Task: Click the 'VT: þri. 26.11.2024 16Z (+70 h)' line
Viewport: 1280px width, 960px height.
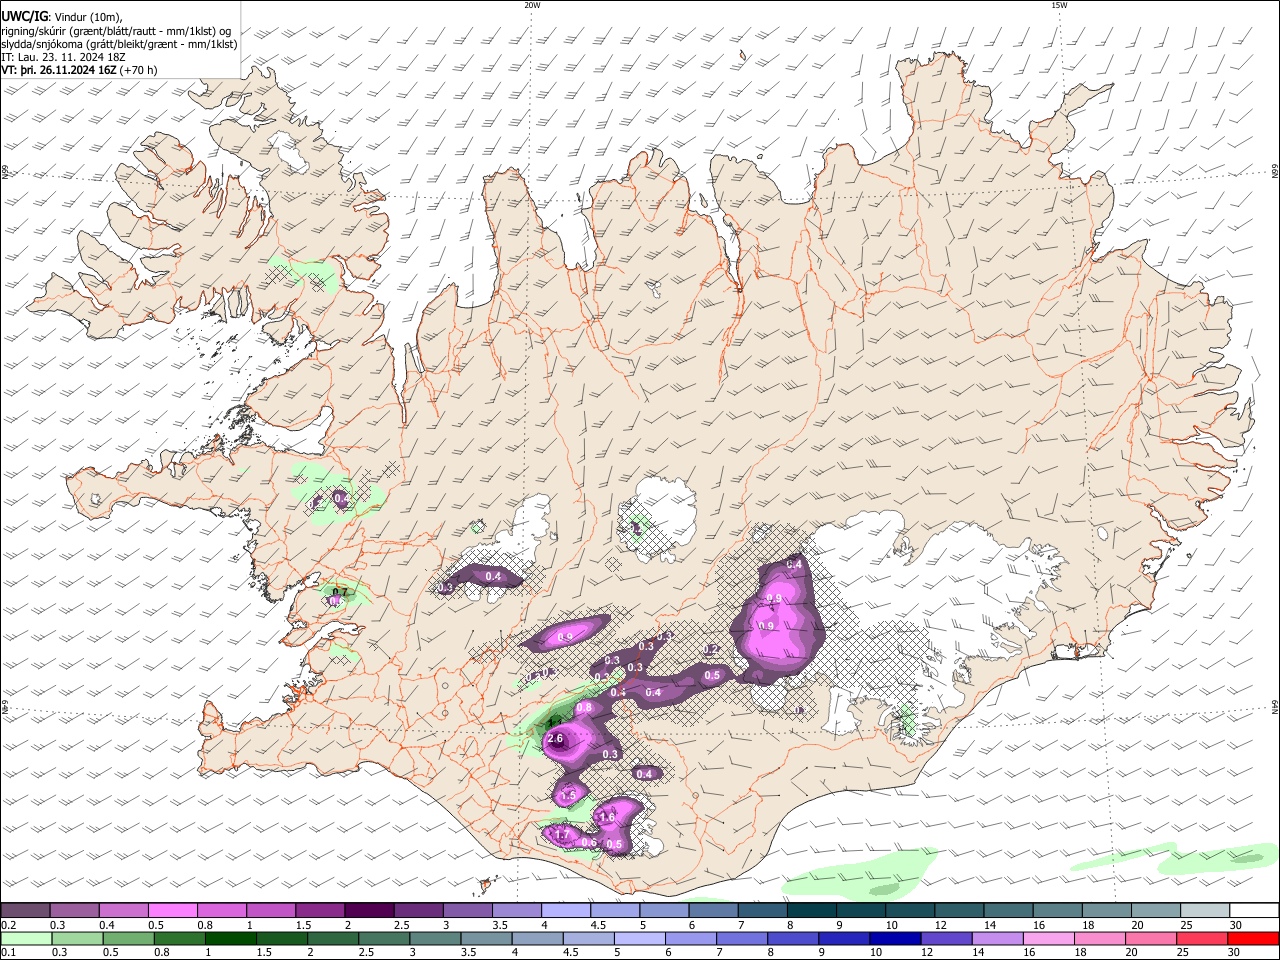Action: tap(79, 70)
